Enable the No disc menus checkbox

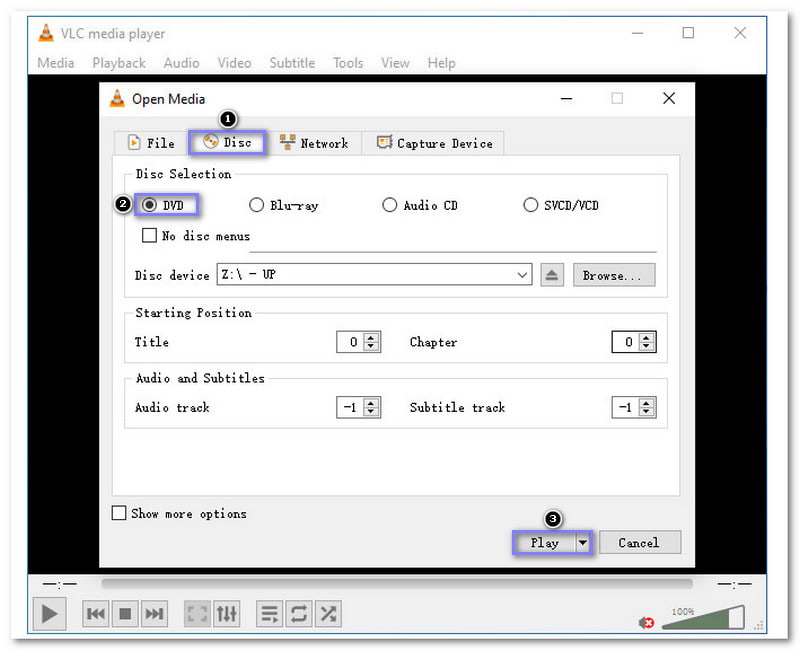149,235
